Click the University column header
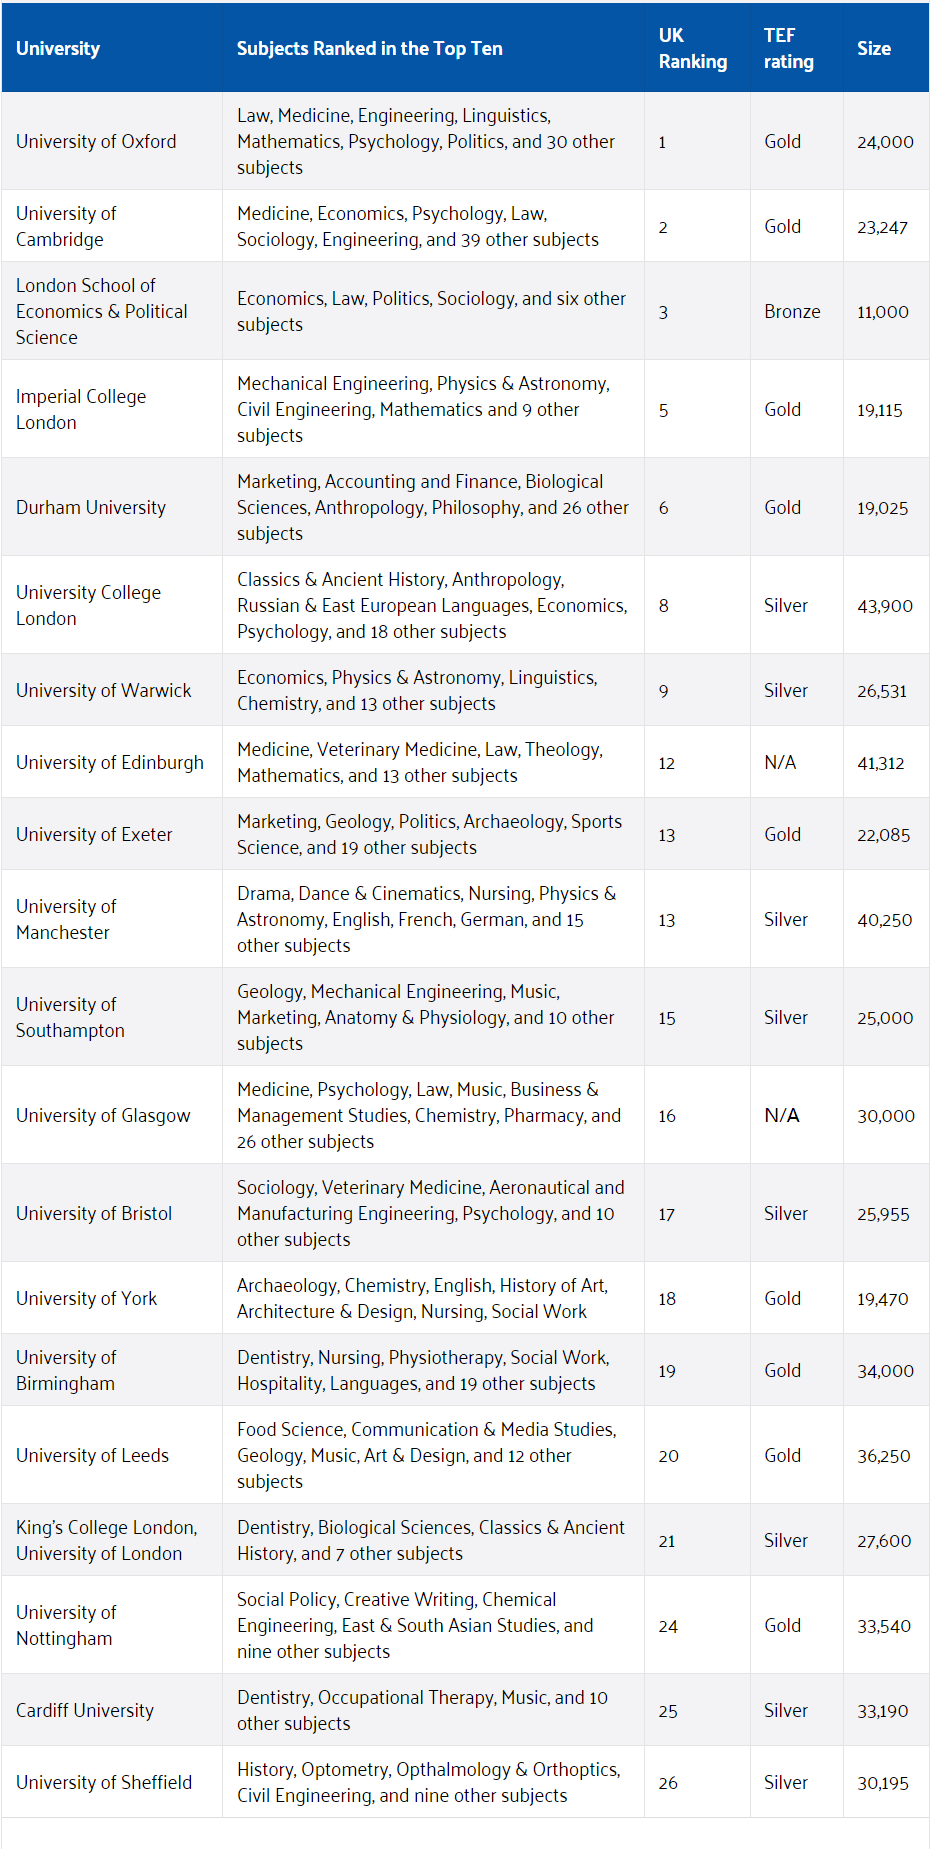This screenshot has width=933, height=1849. pos(58,48)
